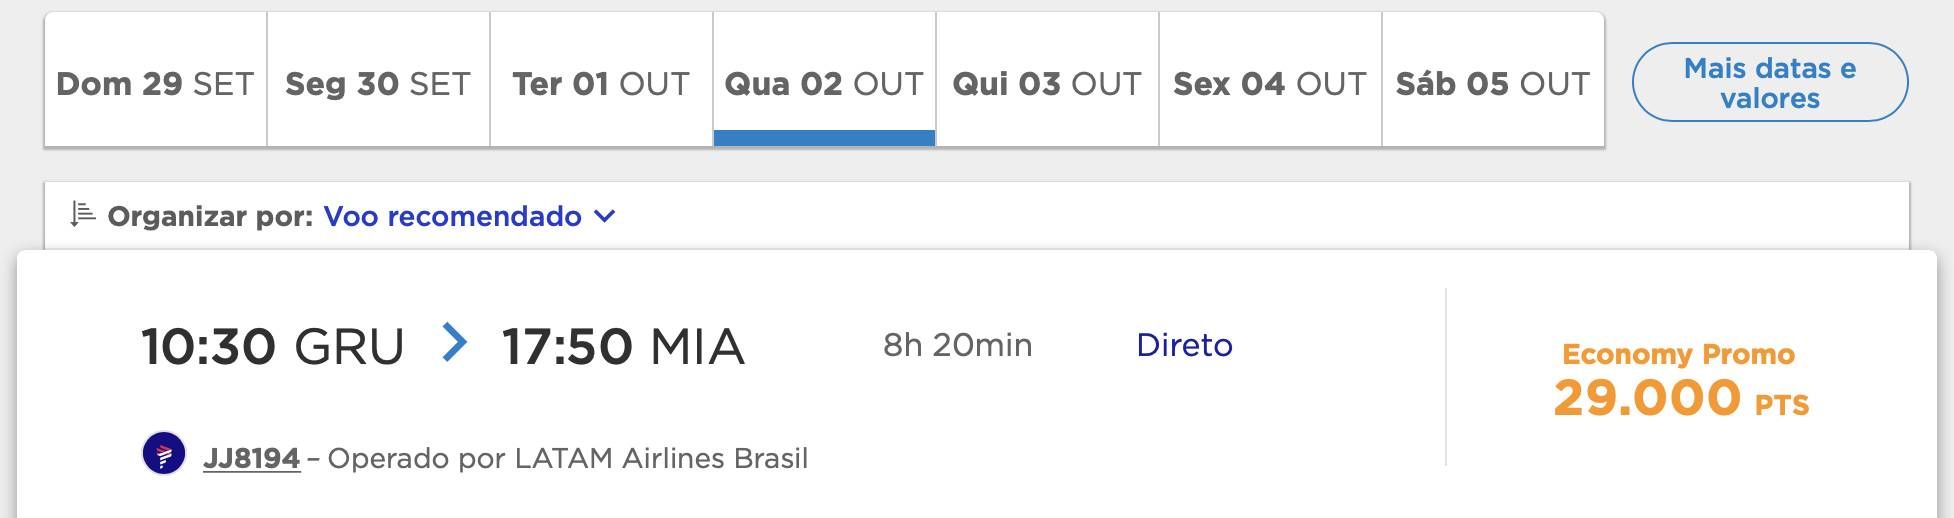The image size is (1954, 518).
Task: Click the 8h 20min flight duration
Action: tap(957, 345)
